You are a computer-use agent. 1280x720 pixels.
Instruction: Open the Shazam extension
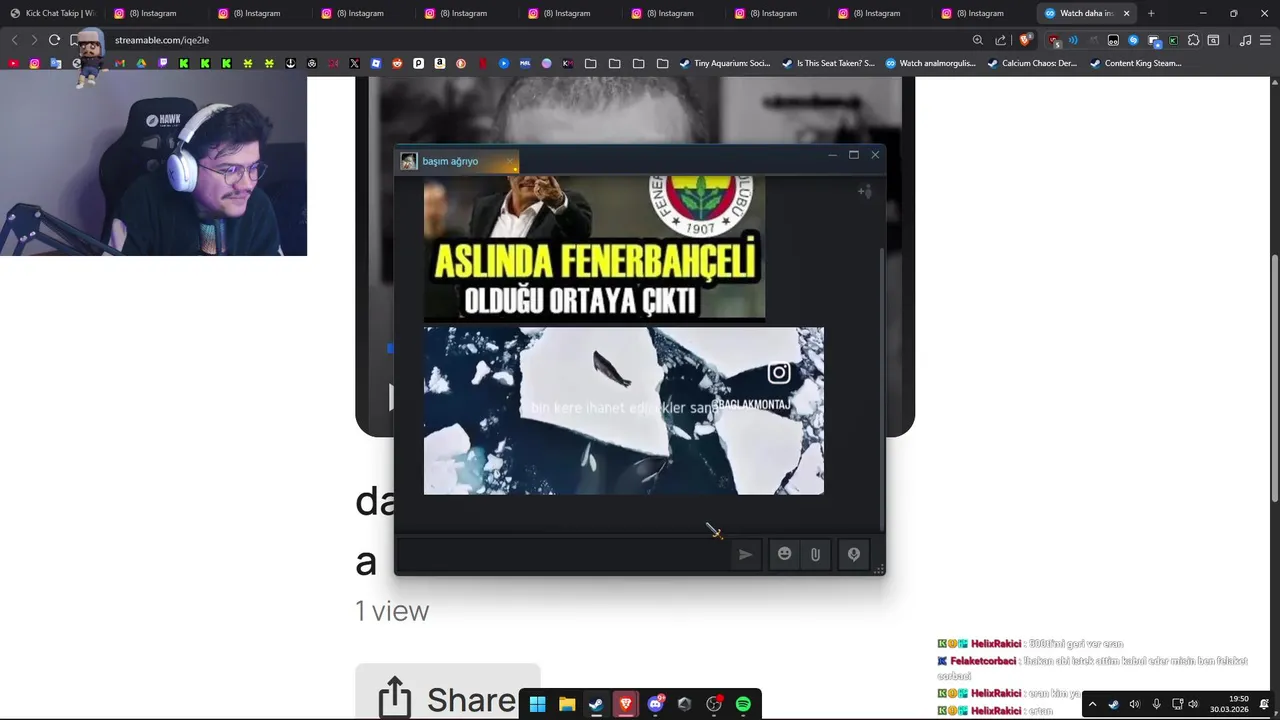coord(1133,40)
